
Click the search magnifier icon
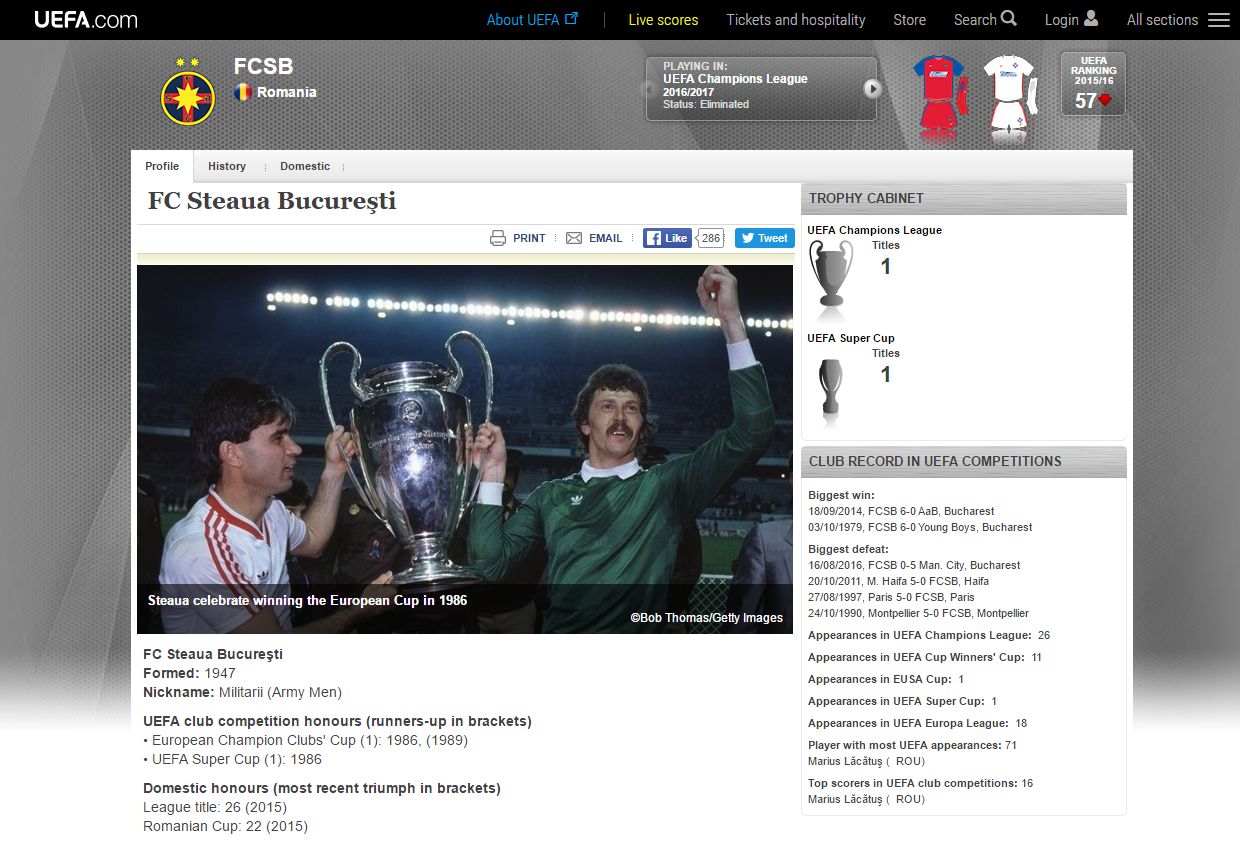click(x=1008, y=19)
